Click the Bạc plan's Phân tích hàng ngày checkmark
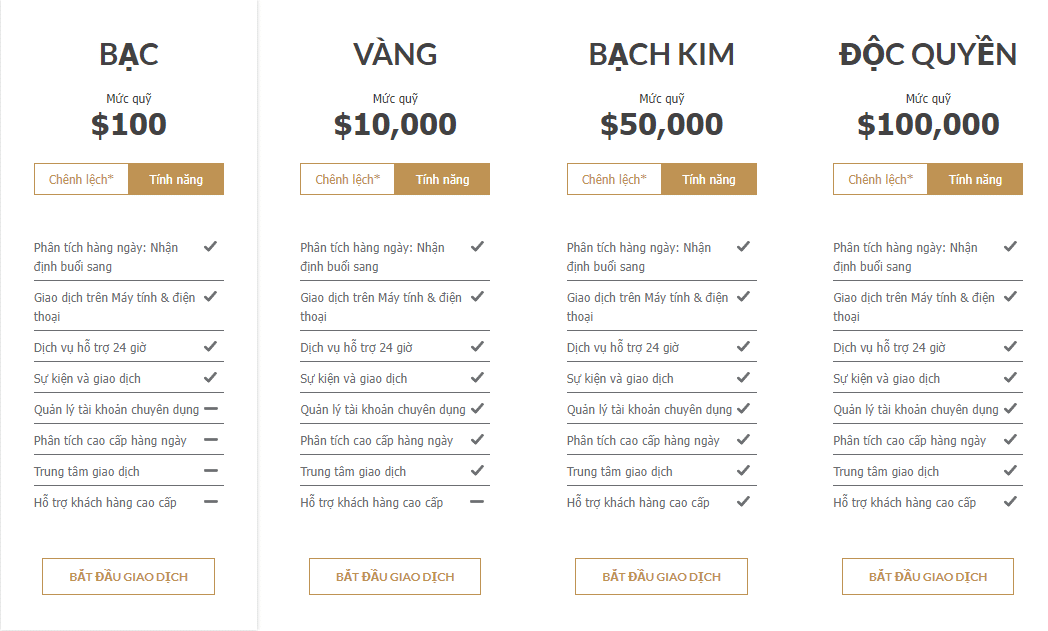Viewport: 1048px width, 631px height. 211,247
